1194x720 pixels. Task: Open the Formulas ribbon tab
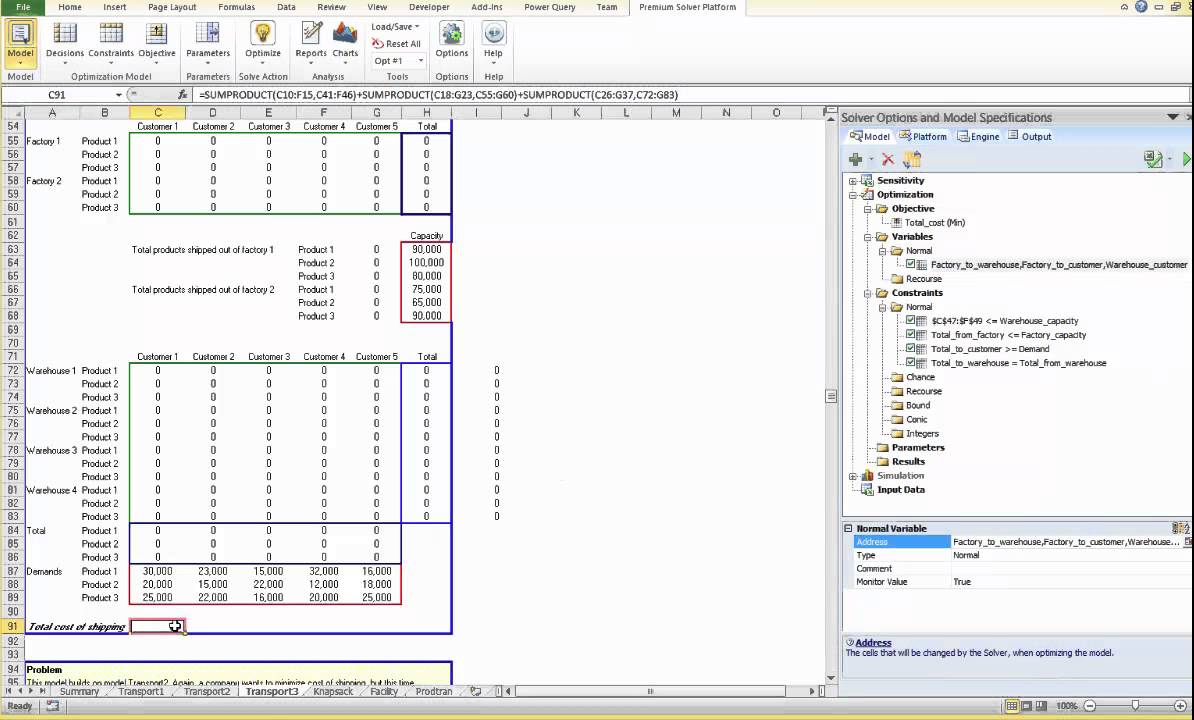tap(236, 7)
